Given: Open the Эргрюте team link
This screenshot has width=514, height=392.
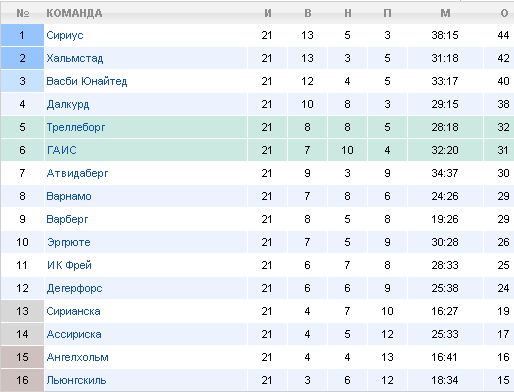Looking at the screenshot, I should (x=69, y=242).
